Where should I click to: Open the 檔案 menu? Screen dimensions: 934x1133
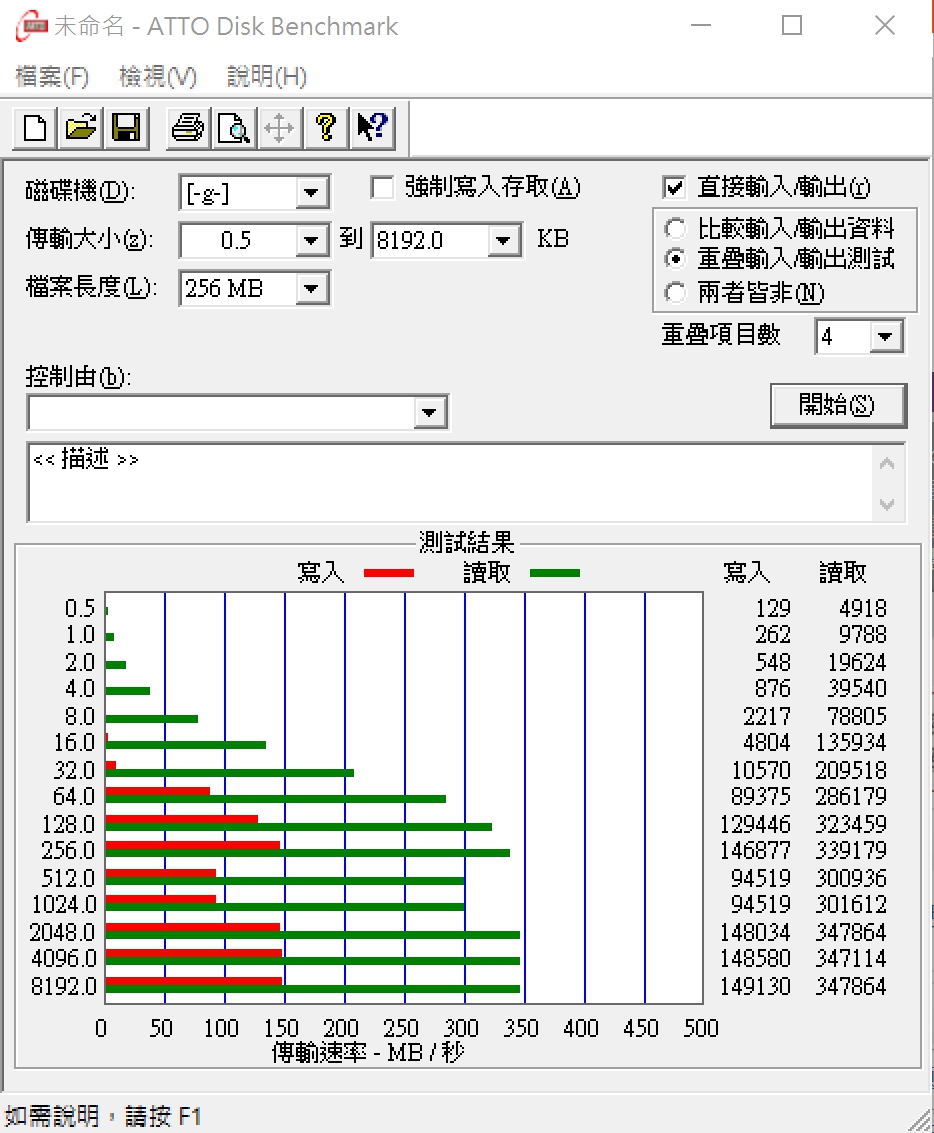tap(52, 77)
